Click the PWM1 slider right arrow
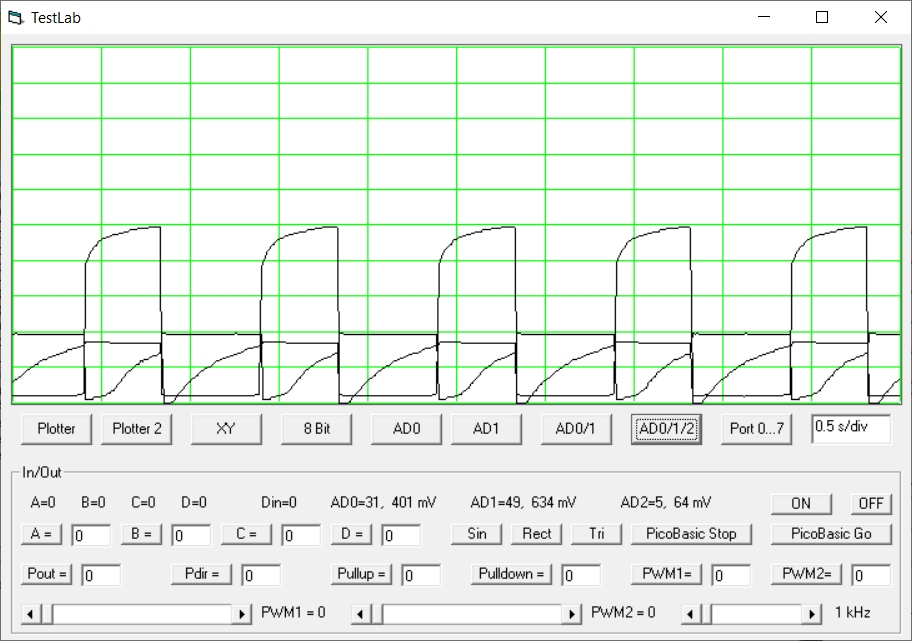This screenshot has width=912, height=641. (x=243, y=613)
